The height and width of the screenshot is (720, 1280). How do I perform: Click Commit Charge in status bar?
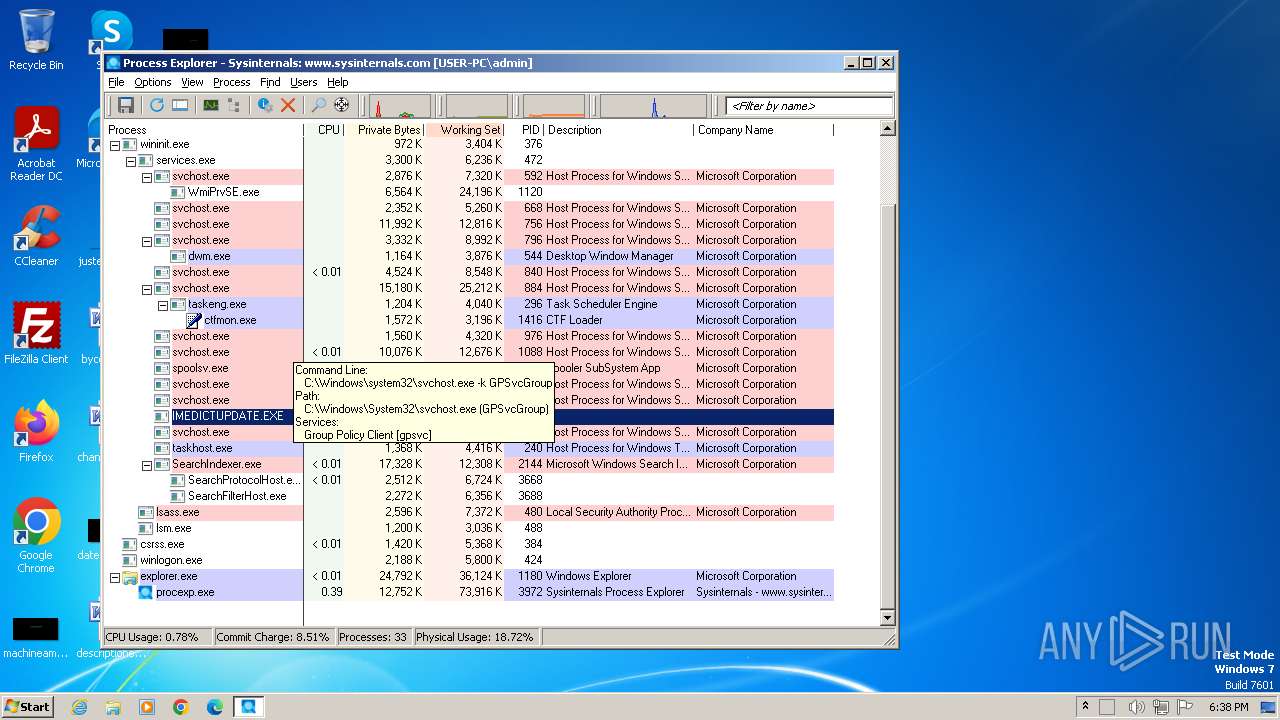coord(273,637)
